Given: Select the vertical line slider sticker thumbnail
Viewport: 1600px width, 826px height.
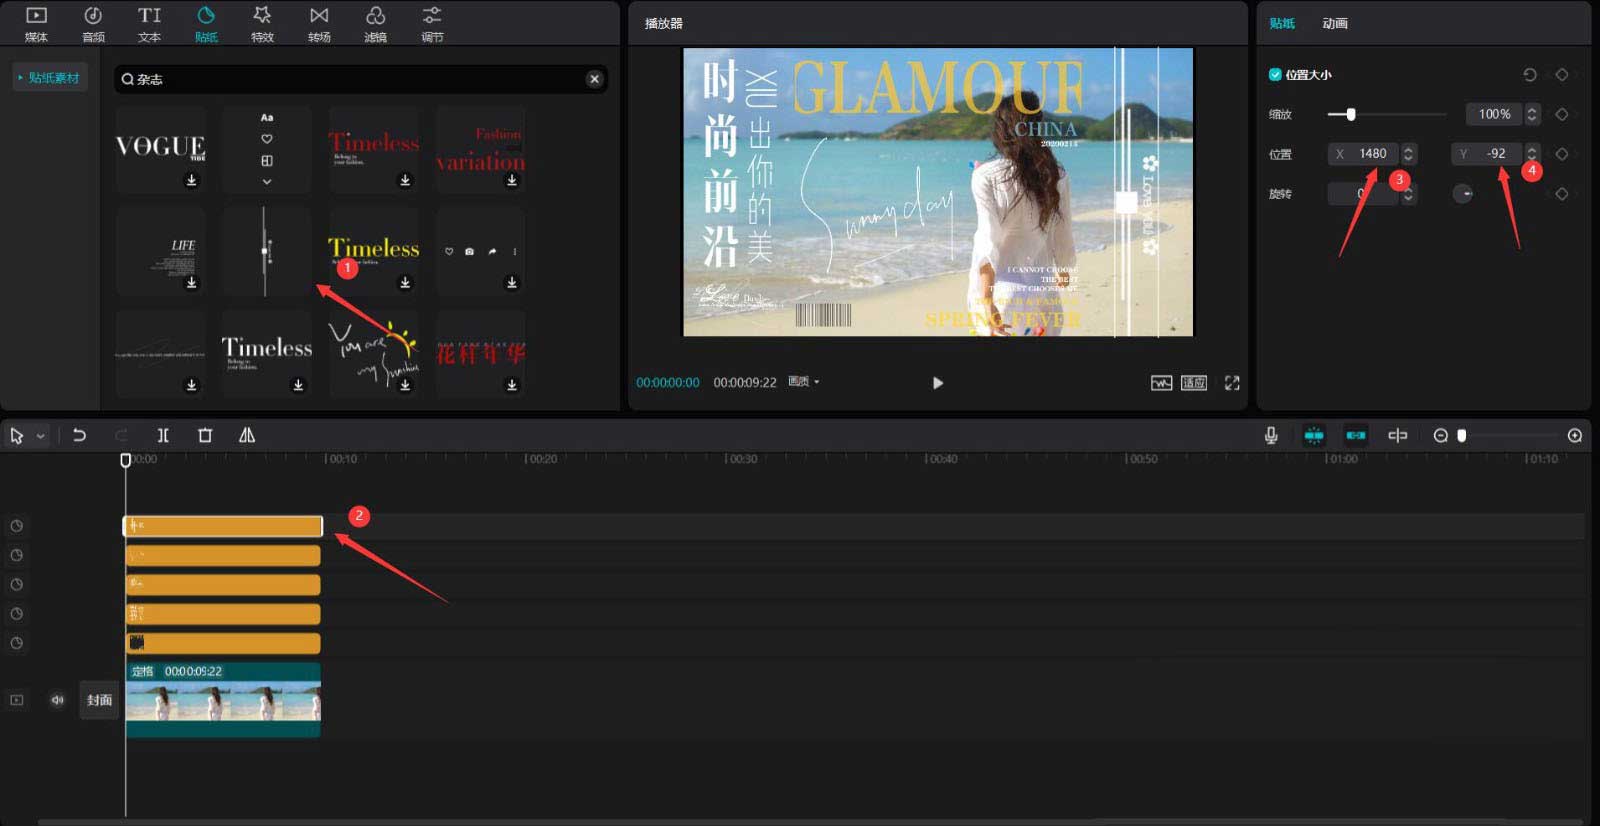Looking at the screenshot, I should [x=266, y=251].
